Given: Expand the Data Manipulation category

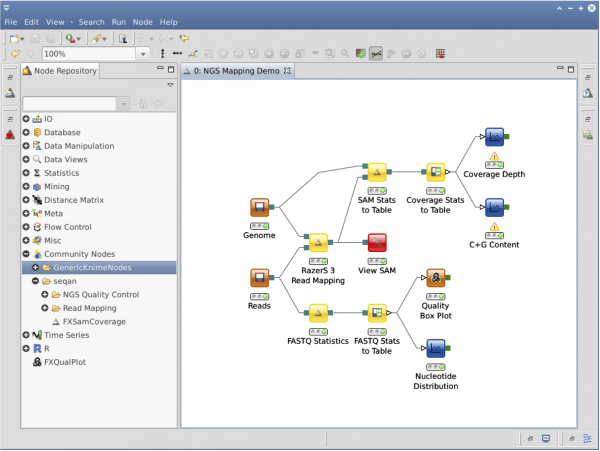Looking at the screenshot, I should point(26,146).
